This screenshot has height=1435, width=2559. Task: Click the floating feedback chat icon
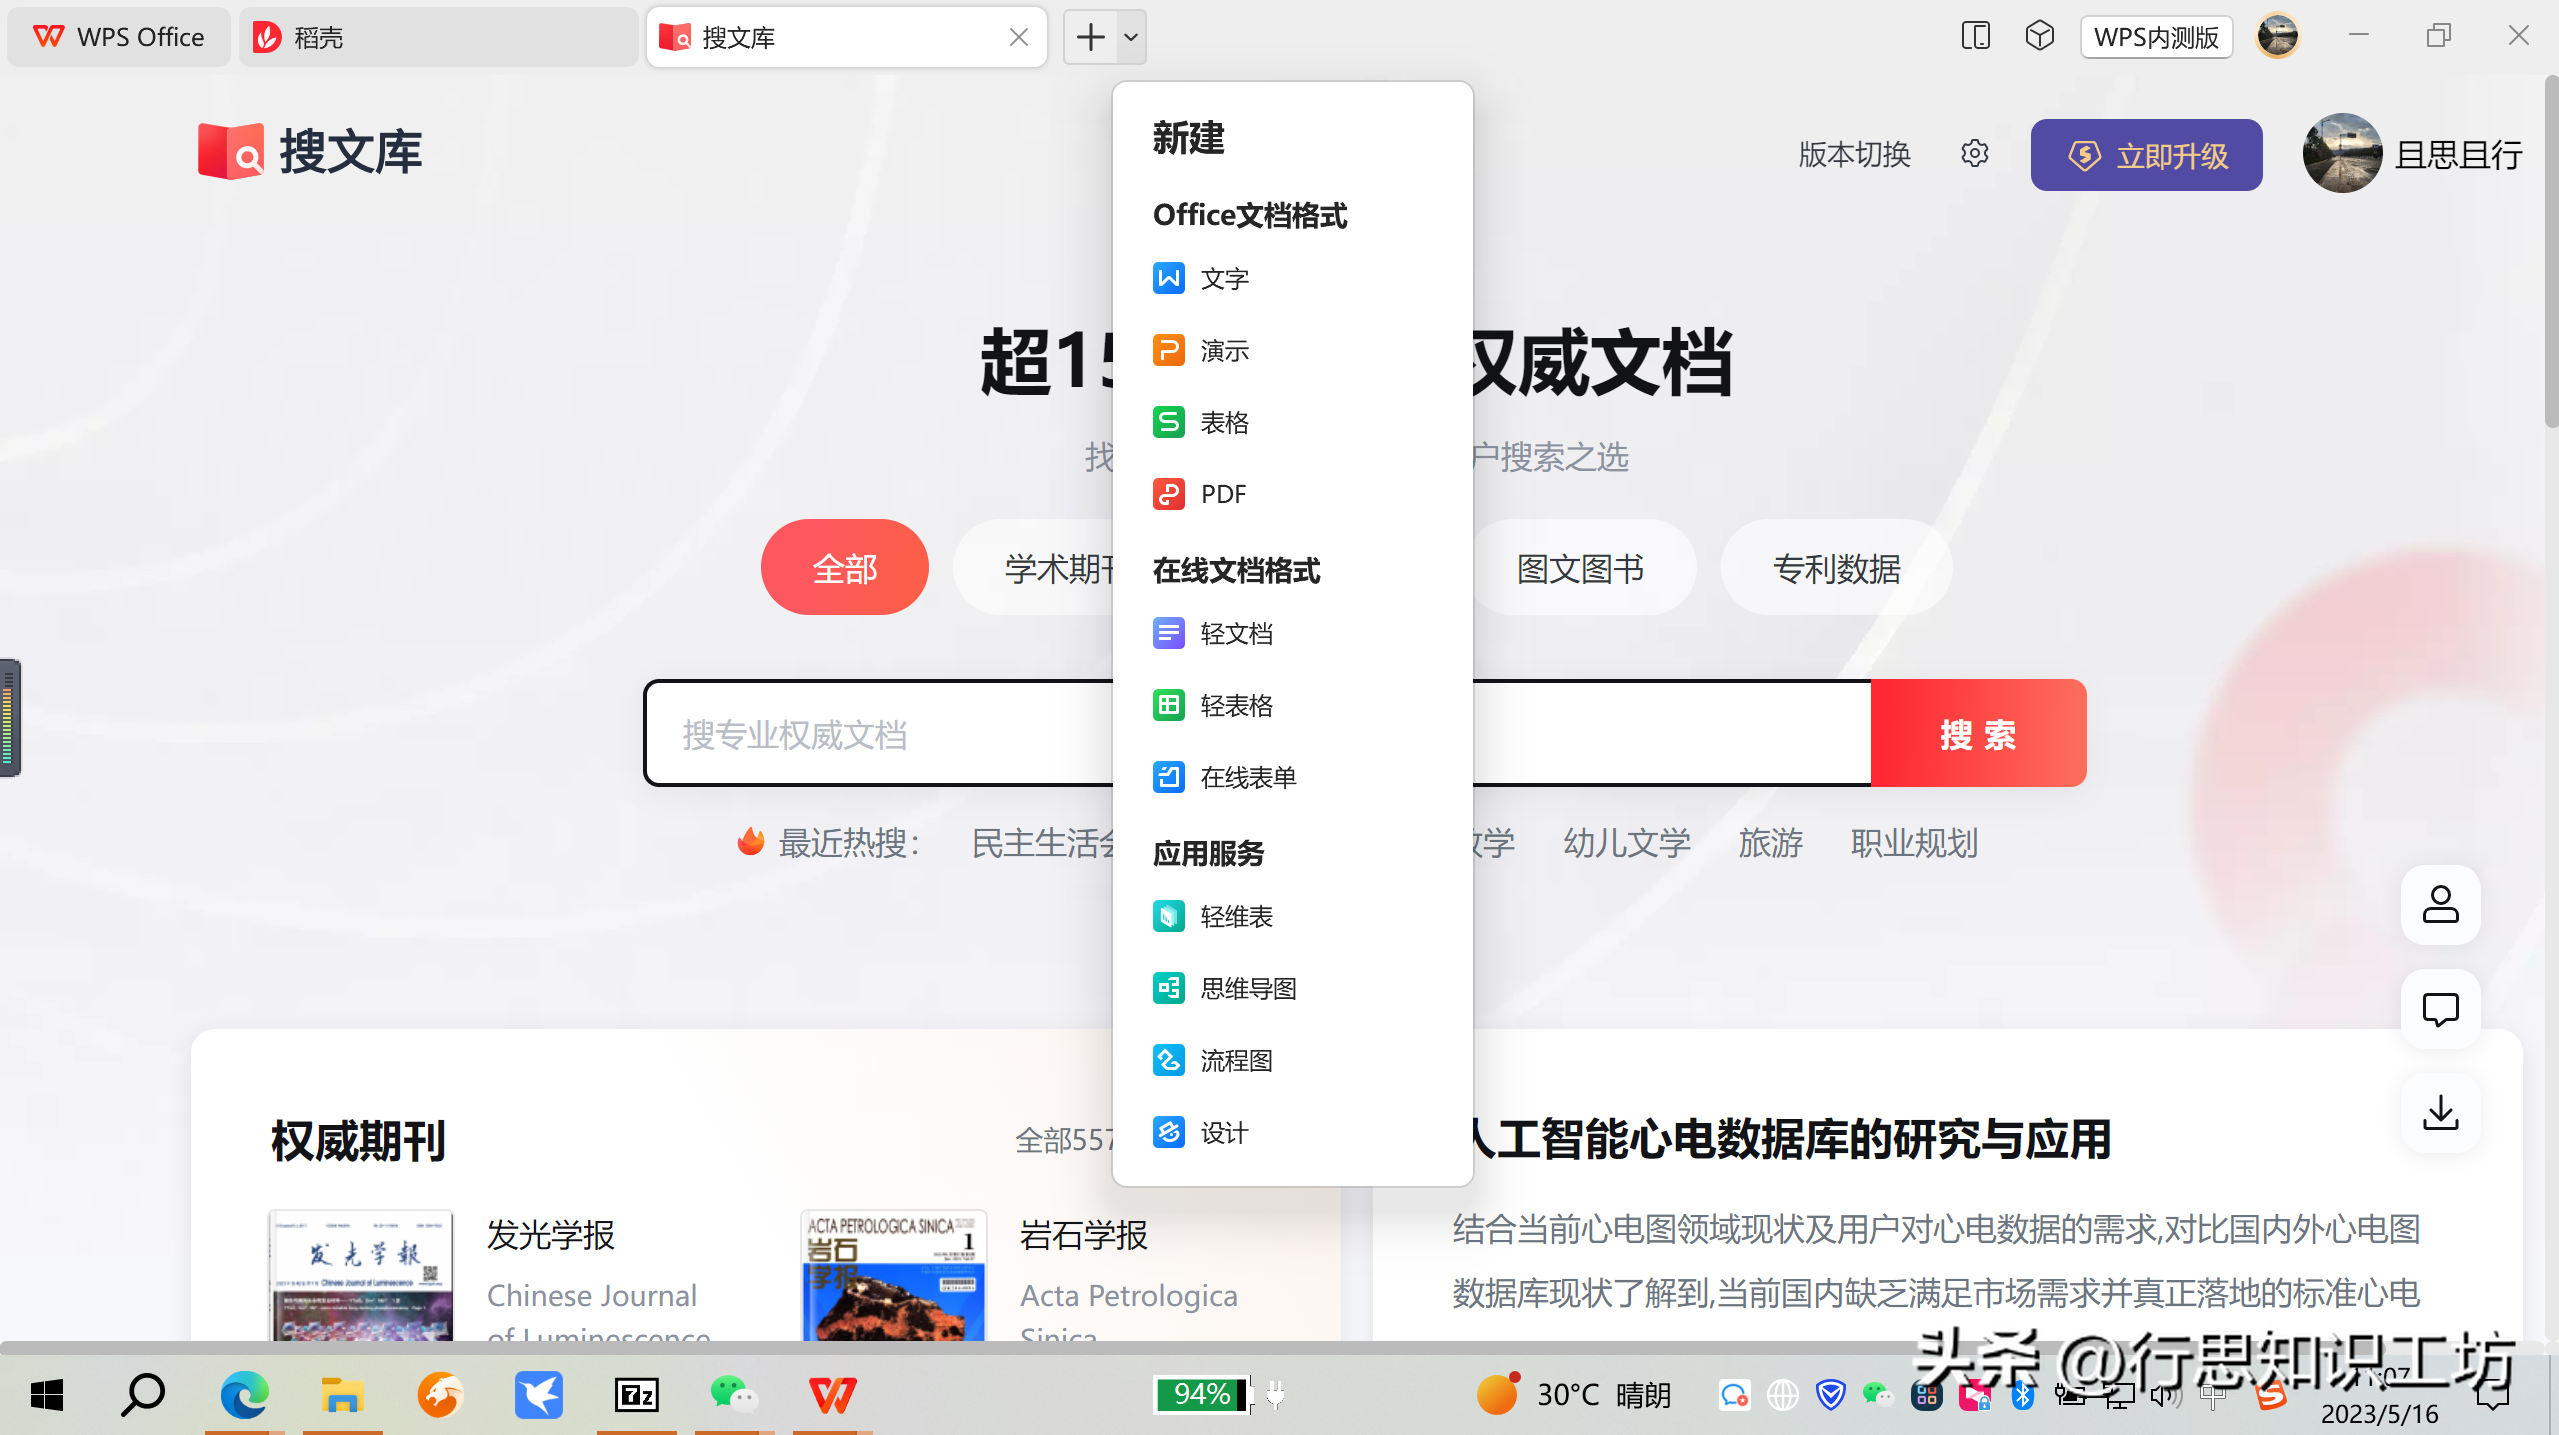[x=2440, y=1009]
